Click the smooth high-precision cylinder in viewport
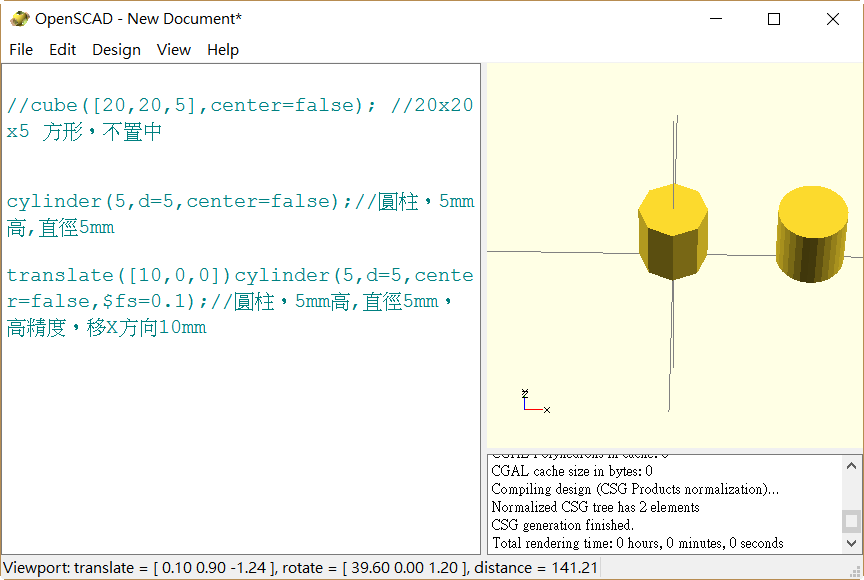The height and width of the screenshot is (580, 864). 812,234
